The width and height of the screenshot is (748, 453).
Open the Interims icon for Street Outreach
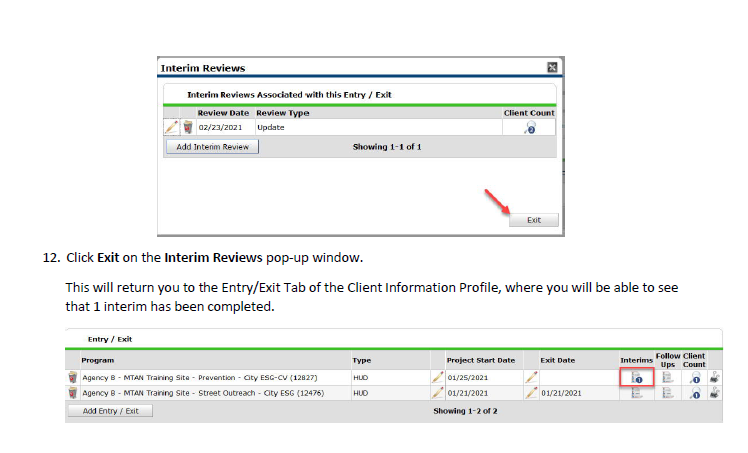[x=636, y=394]
